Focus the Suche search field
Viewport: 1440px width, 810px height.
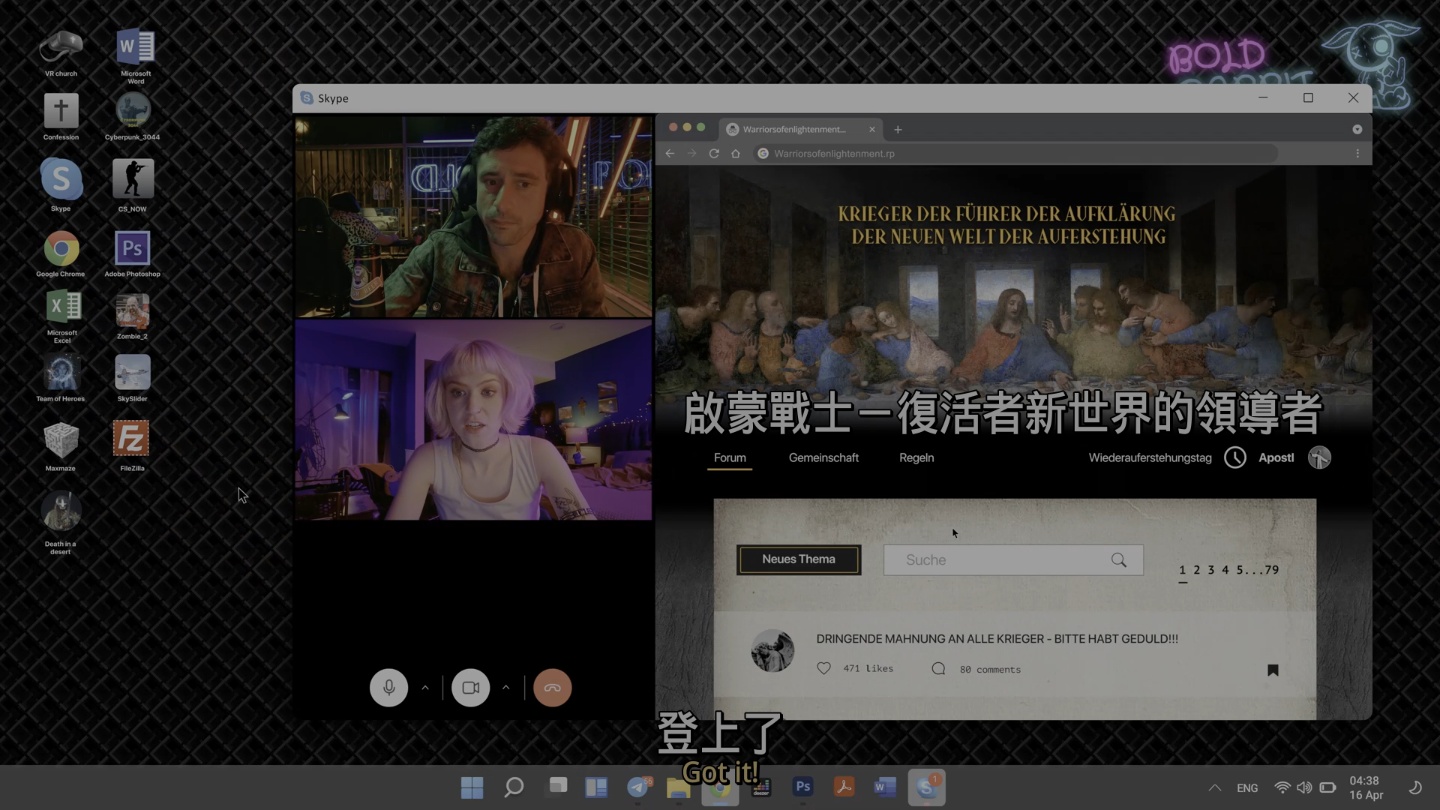point(1013,560)
